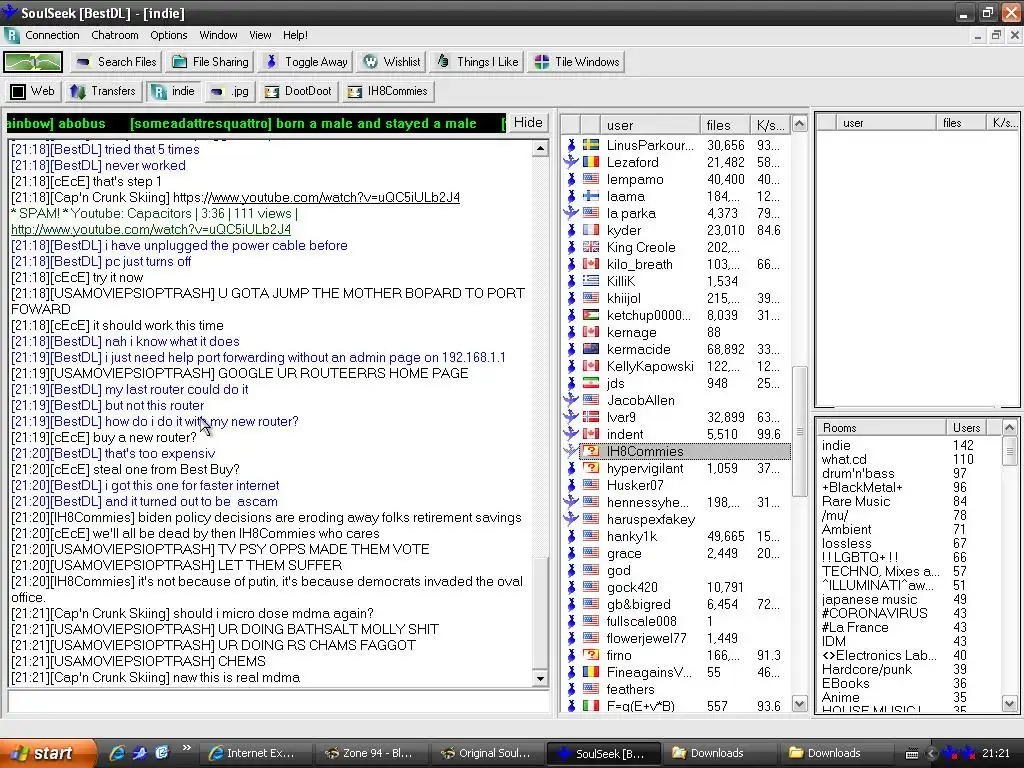Sort user list by the files column
The image size is (1024, 768).
click(x=725, y=124)
